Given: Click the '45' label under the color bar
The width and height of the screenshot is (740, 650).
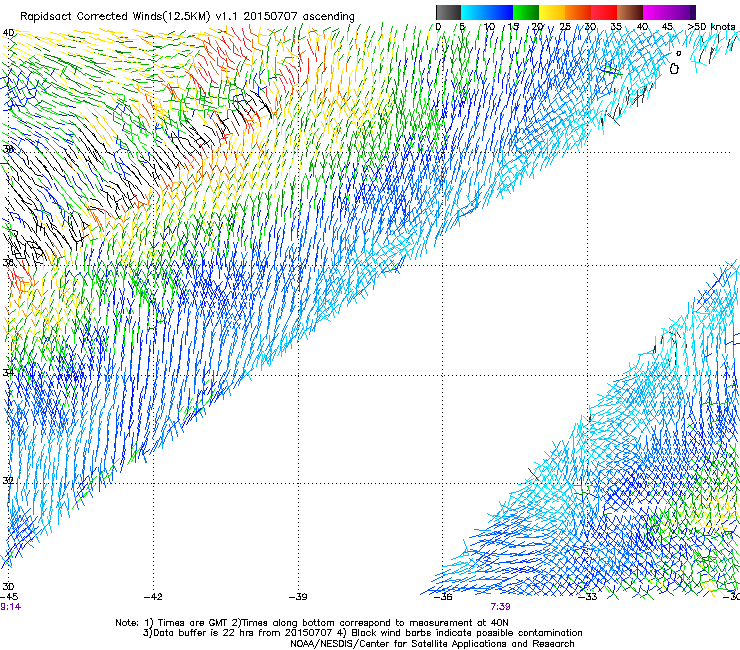Looking at the screenshot, I should 667,27.
